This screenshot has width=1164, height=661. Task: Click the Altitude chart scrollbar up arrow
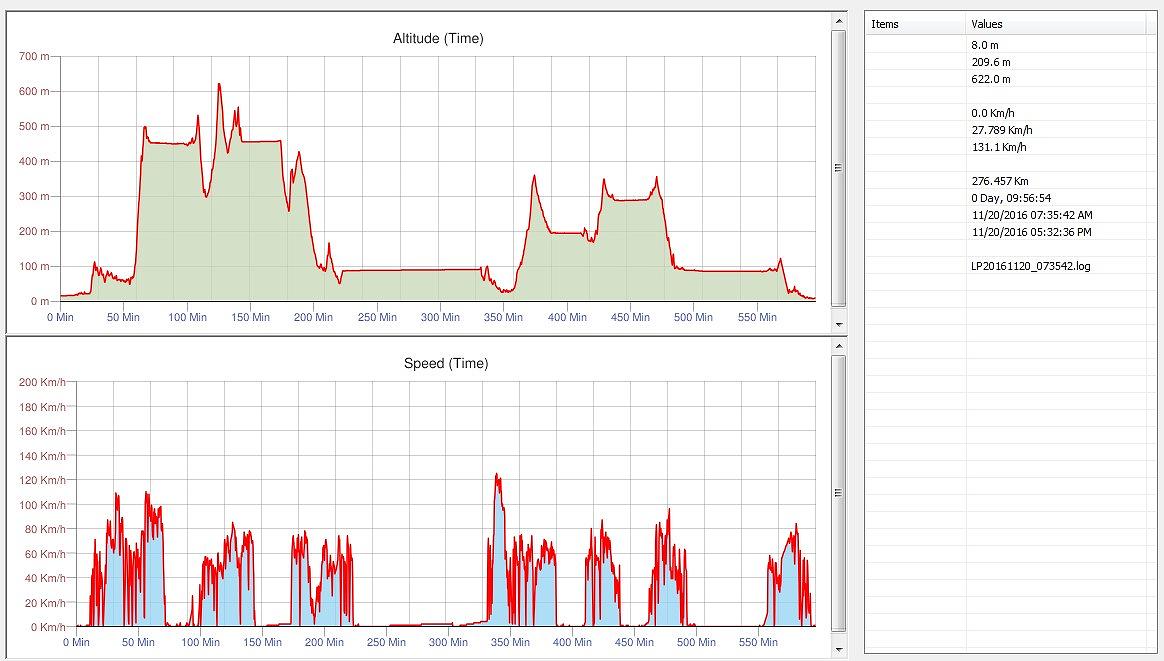pos(839,21)
